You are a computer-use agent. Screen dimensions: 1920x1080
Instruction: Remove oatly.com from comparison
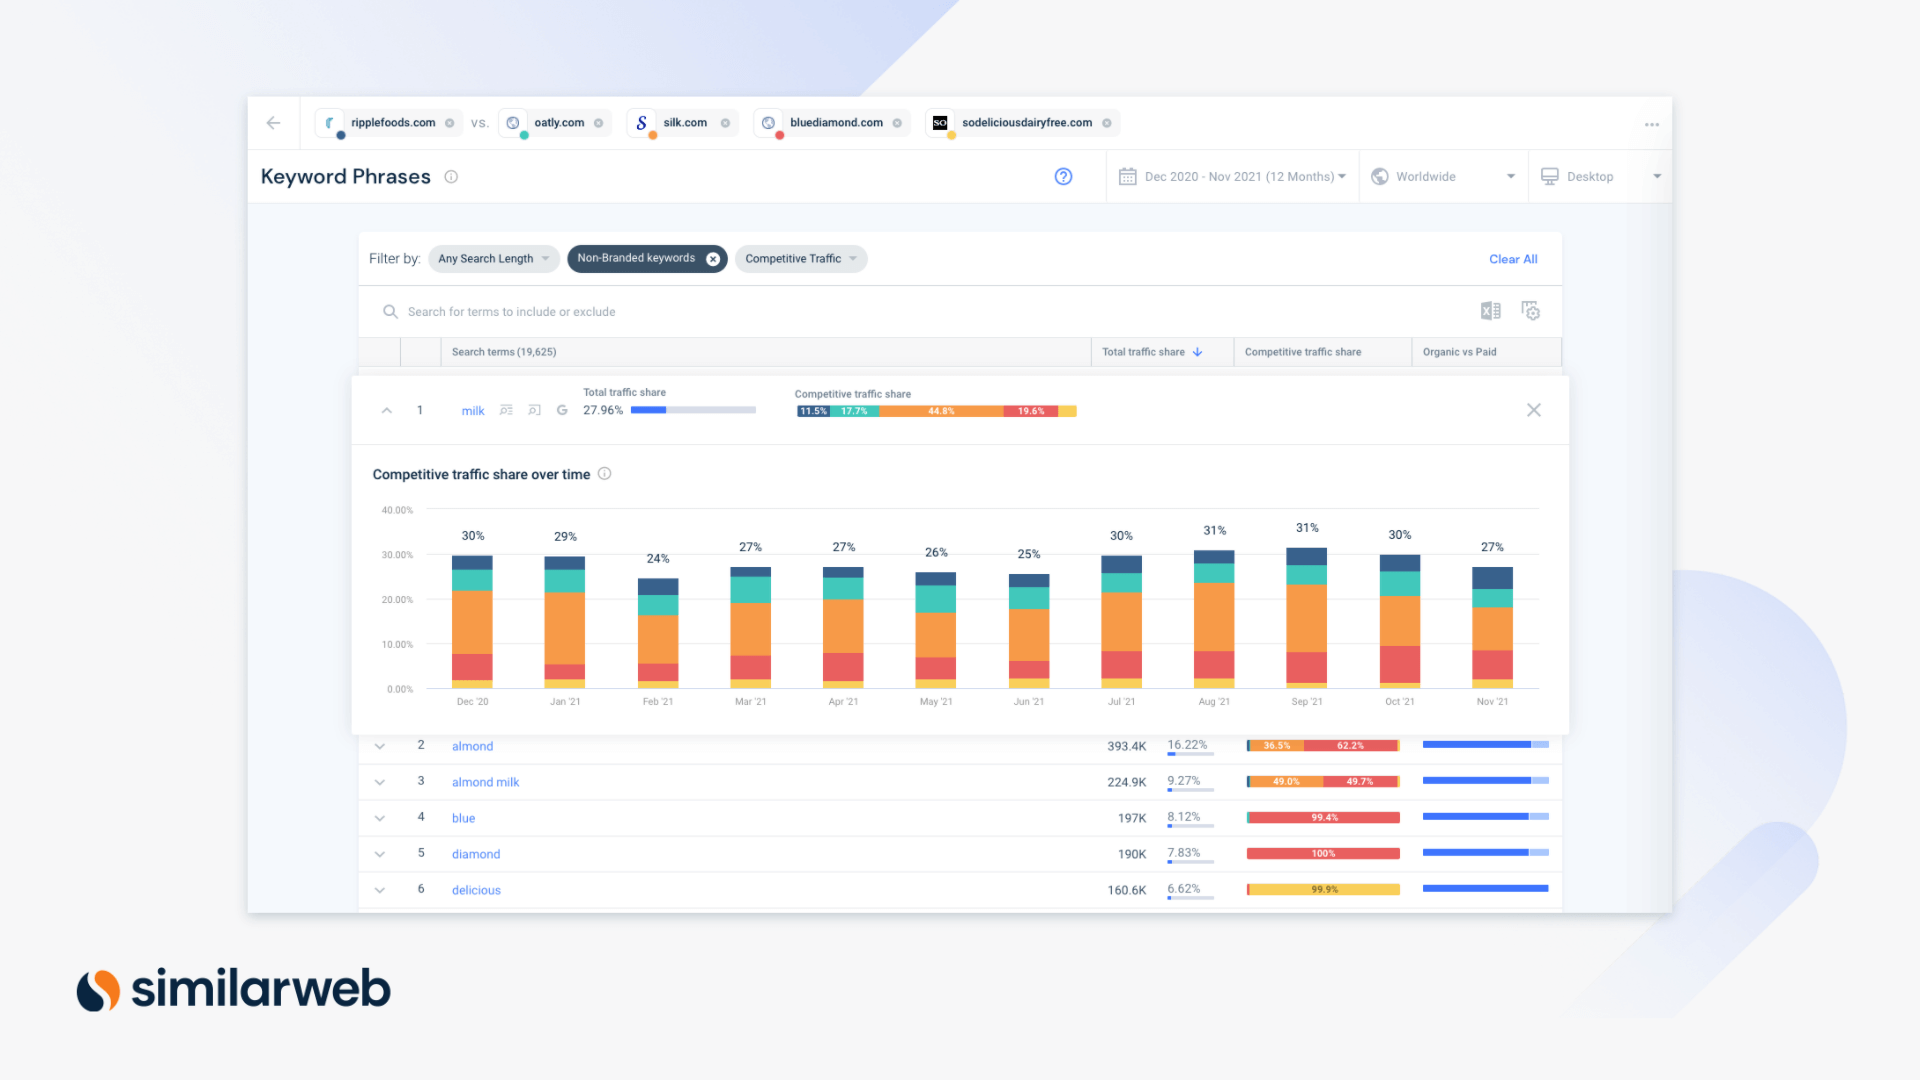tap(598, 123)
